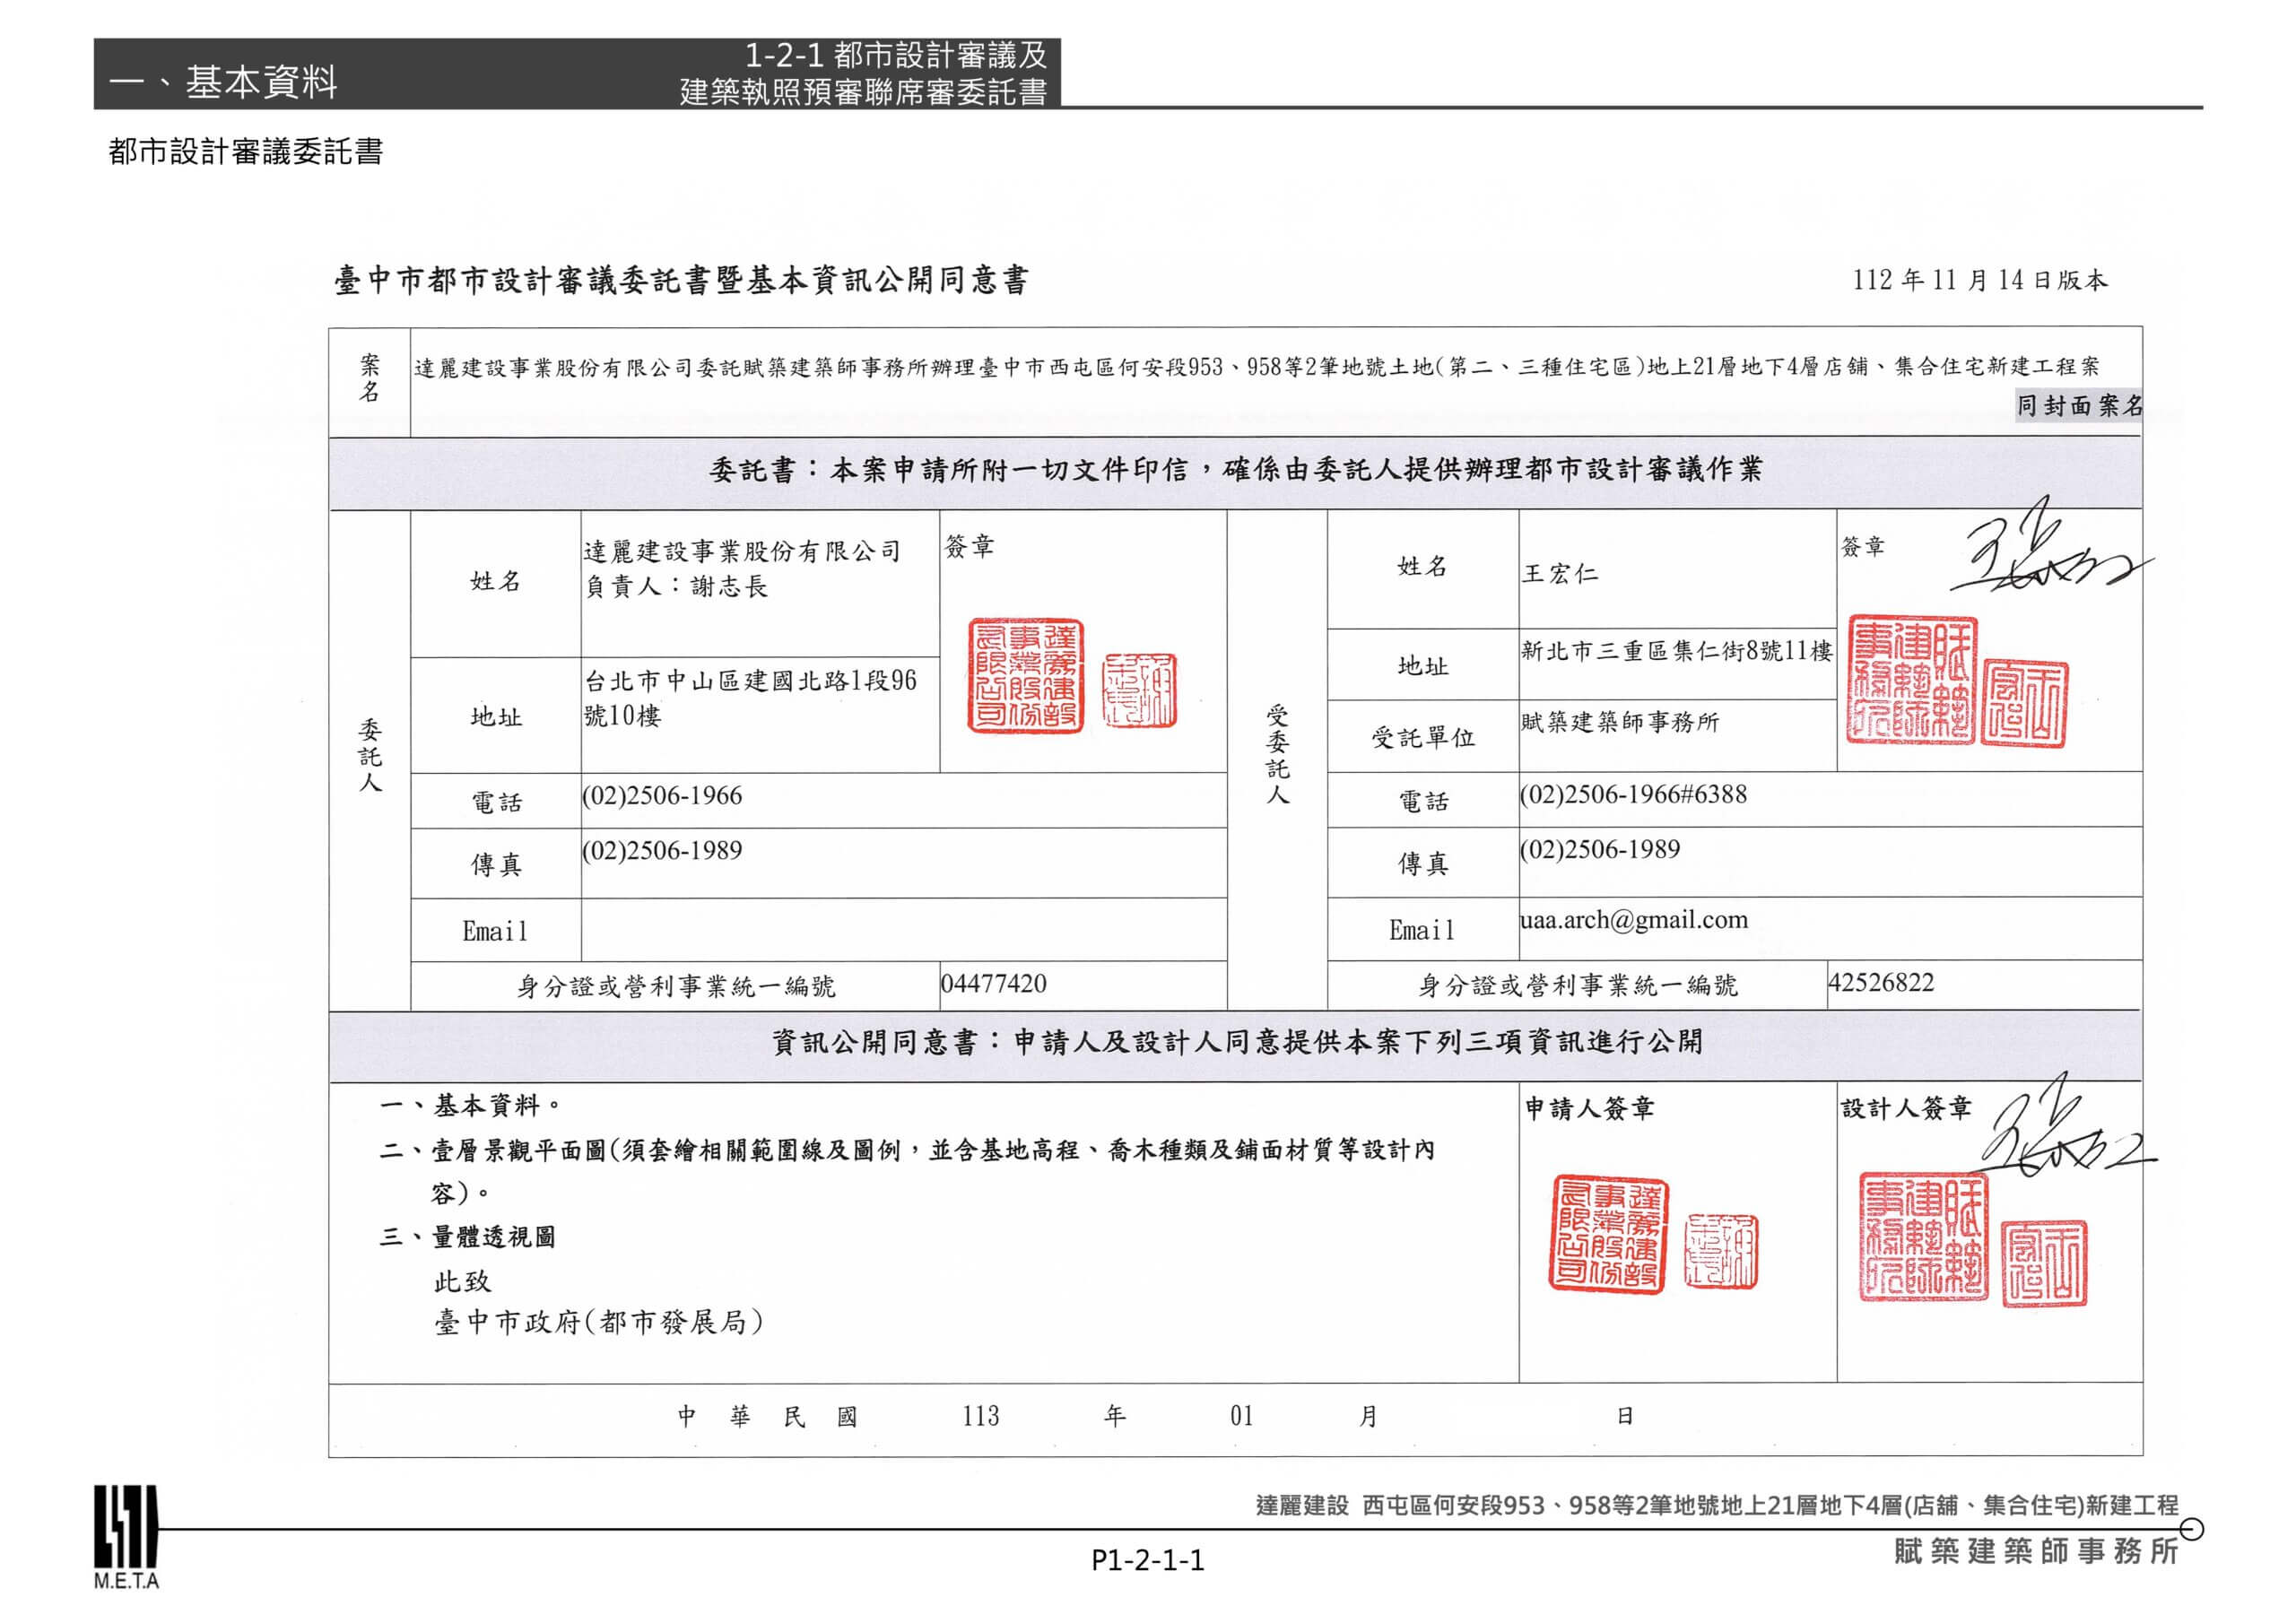Image resolution: width=2296 pixels, height=1623 pixels.
Task: Click the 1-2-1 都市設計審議及 header title
Action: click(x=896, y=55)
